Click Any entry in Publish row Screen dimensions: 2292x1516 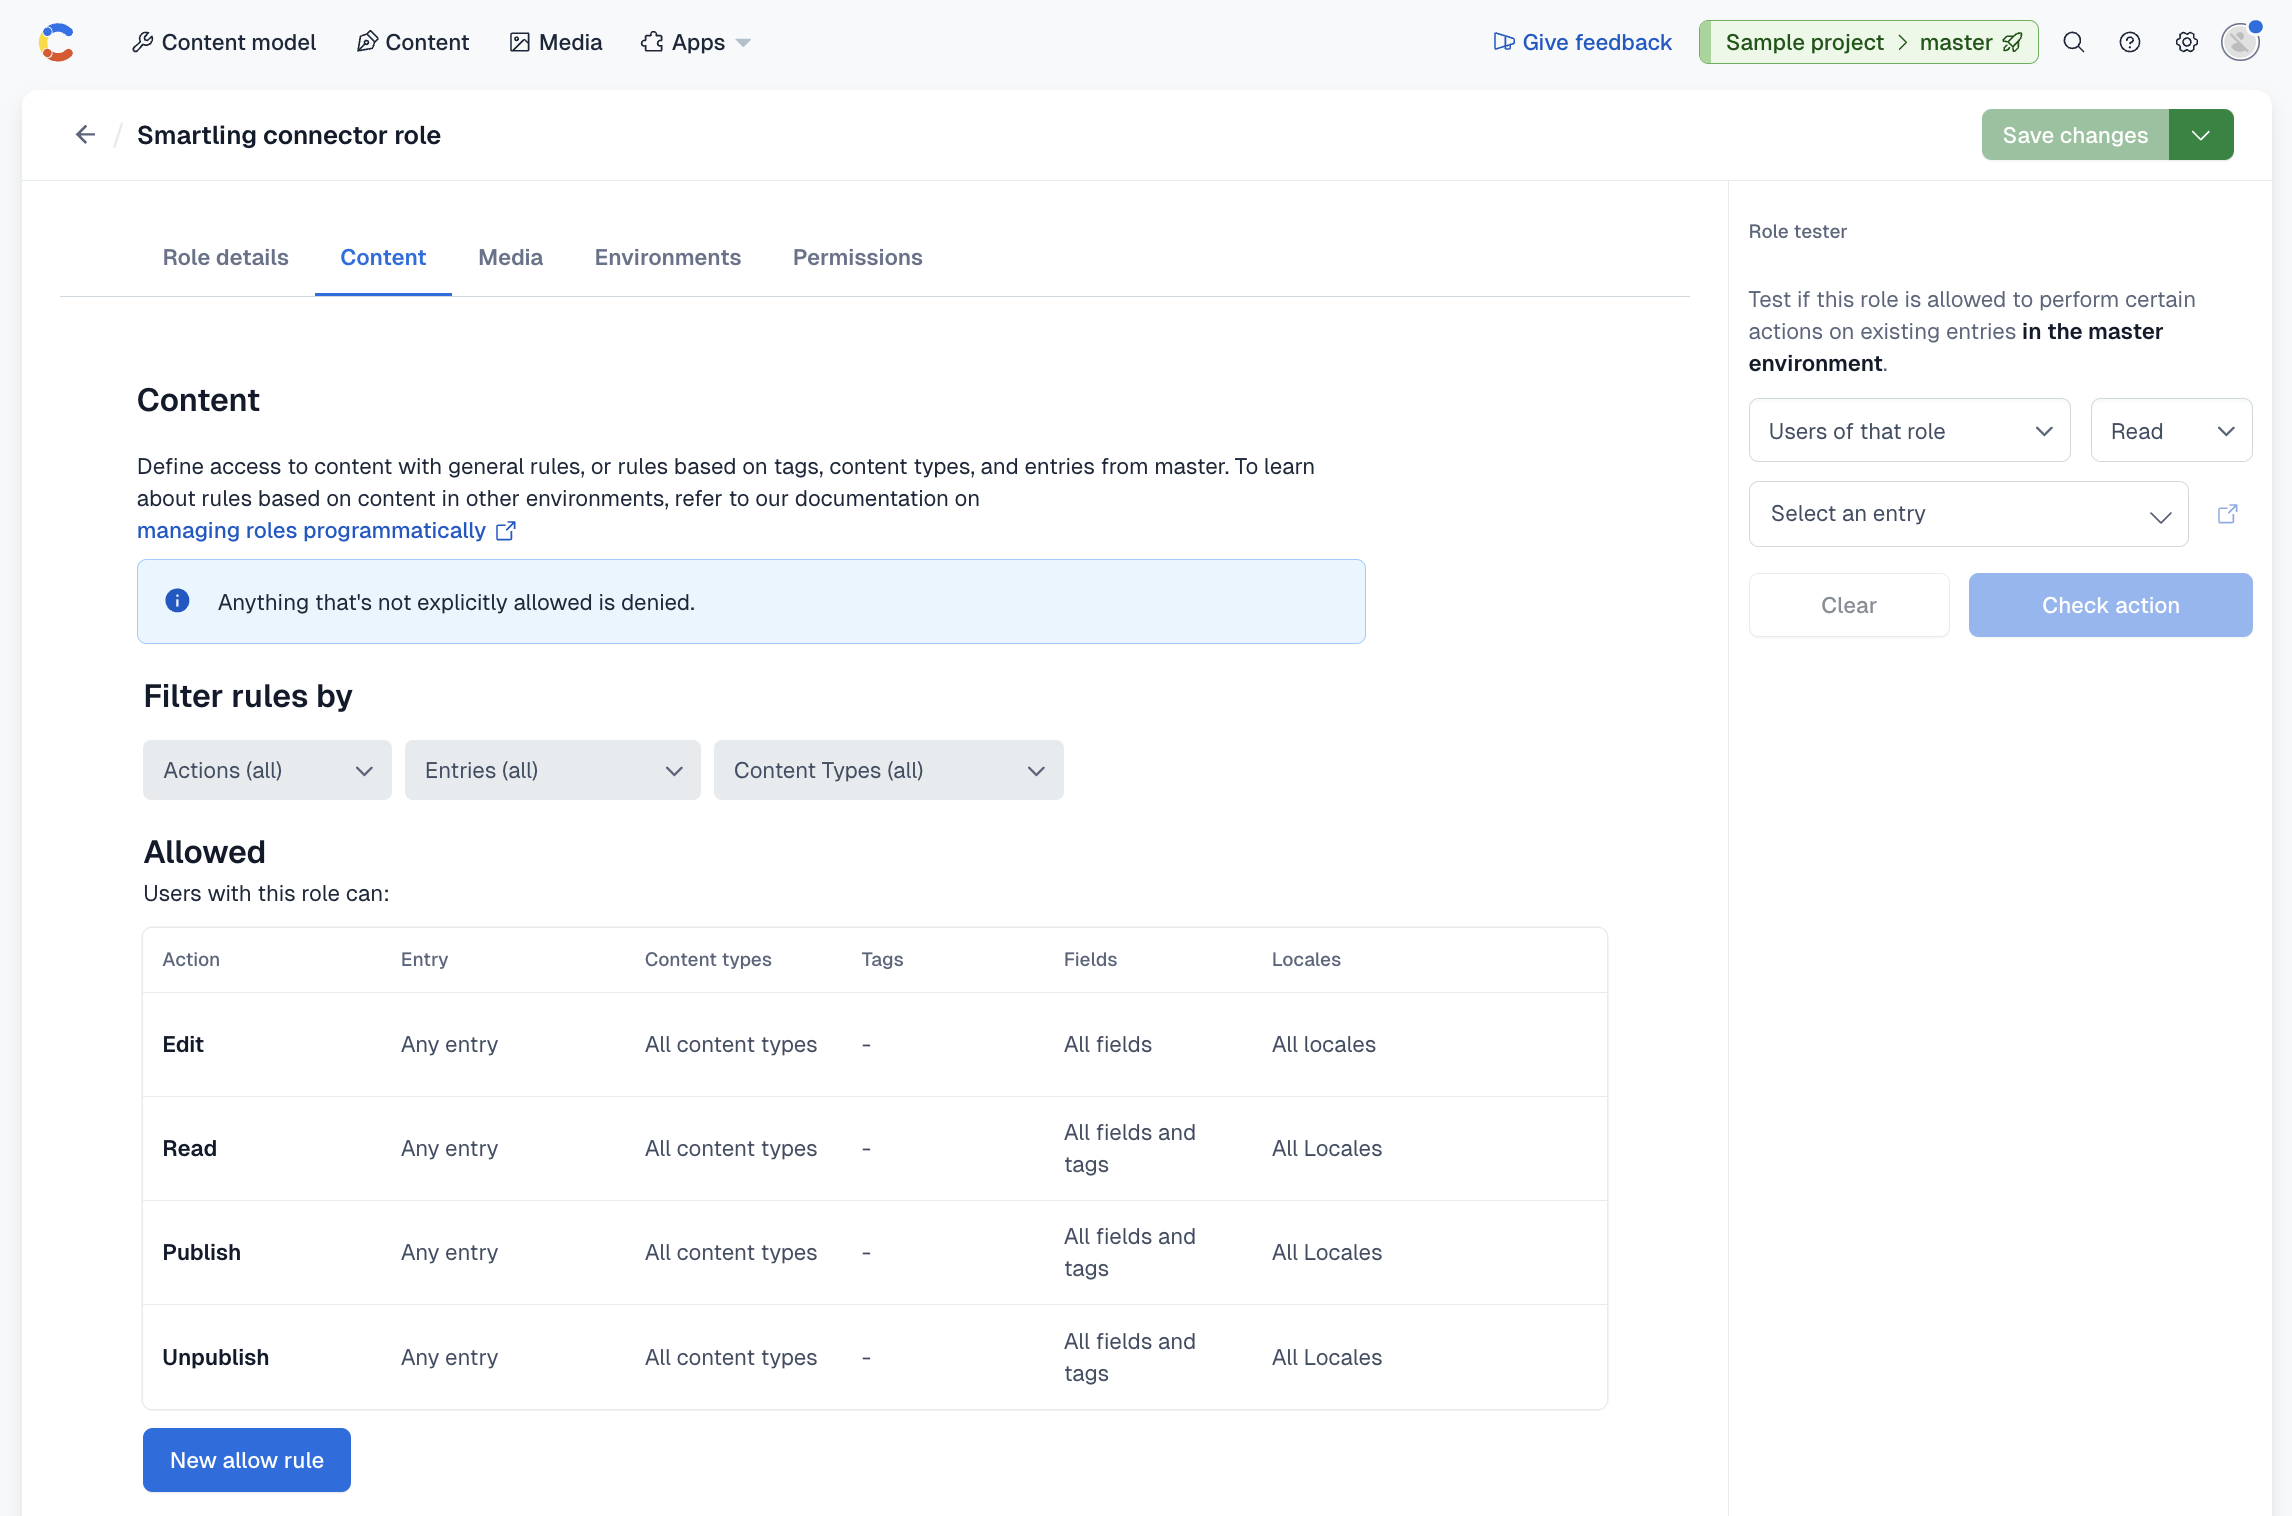click(x=449, y=1252)
